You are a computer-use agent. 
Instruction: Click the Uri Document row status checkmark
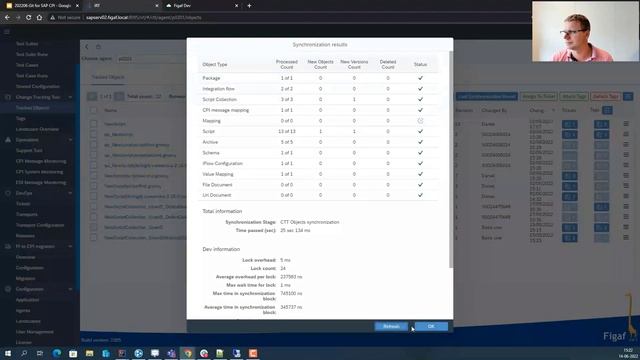click(420, 195)
